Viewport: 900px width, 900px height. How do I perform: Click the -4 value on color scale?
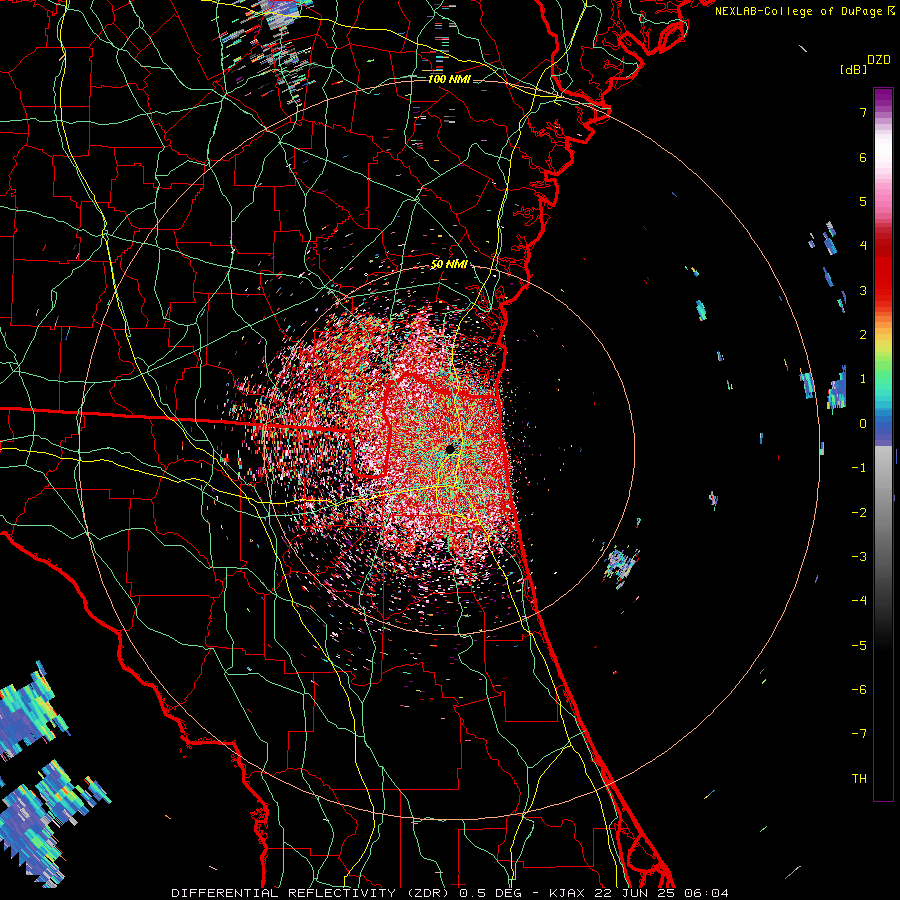point(859,600)
